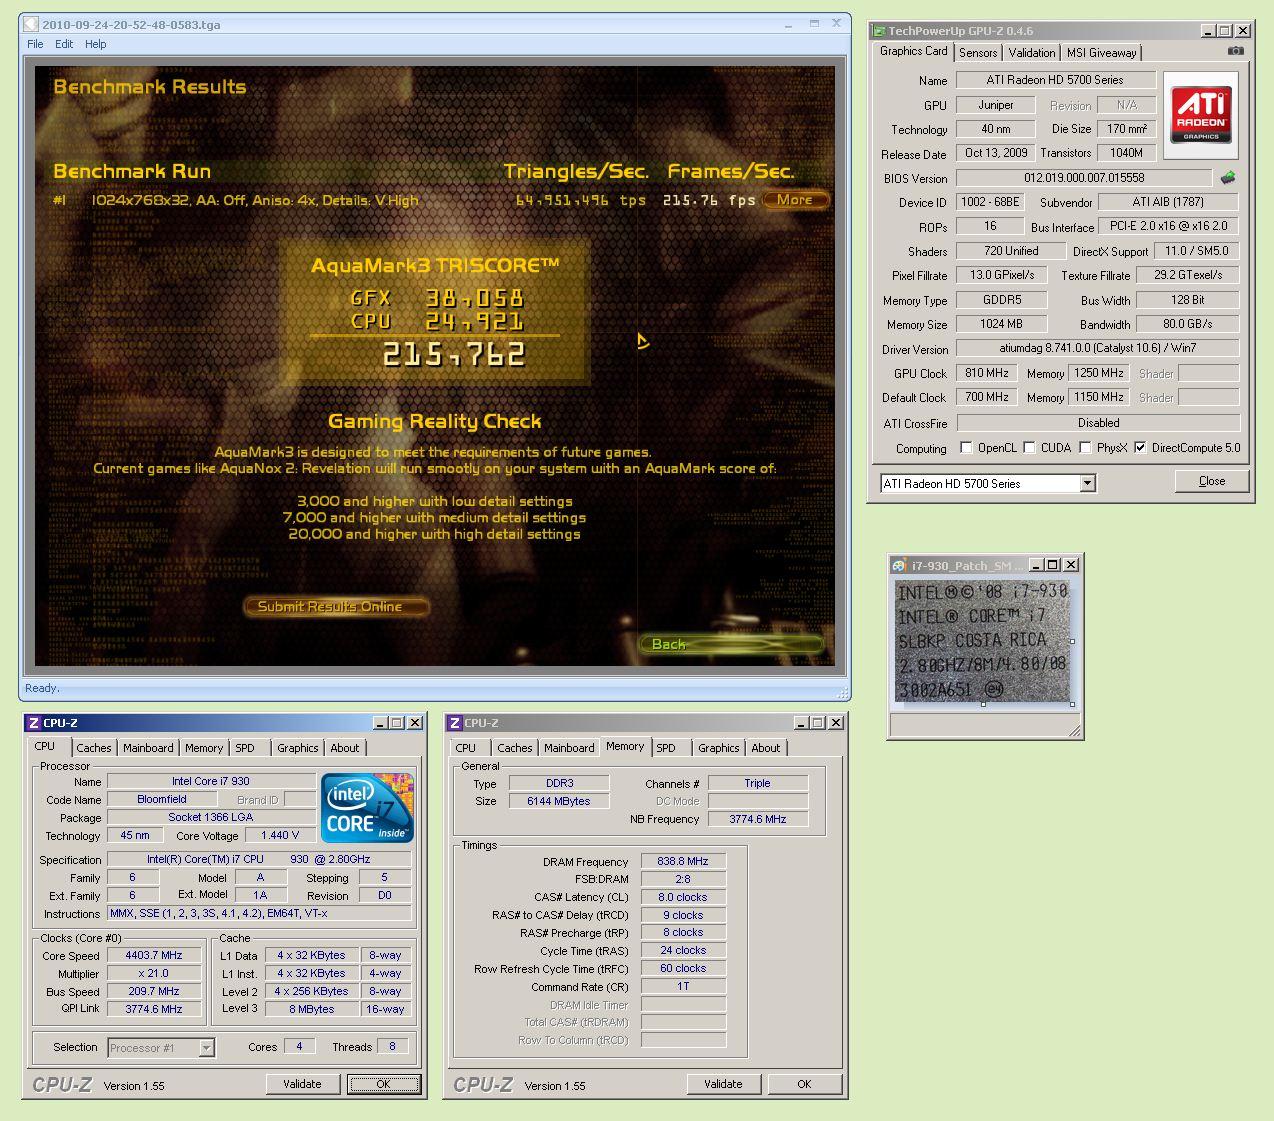Open About tab in right CPU-Z window
The width and height of the screenshot is (1274, 1121).
click(x=766, y=748)
